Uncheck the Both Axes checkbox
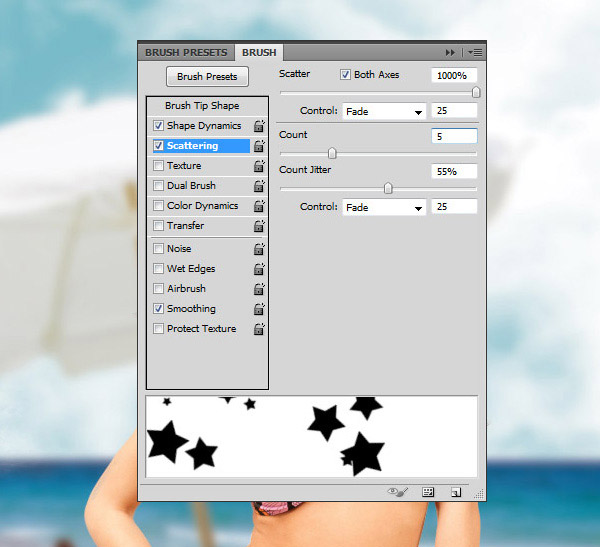The image size is (600, 547). click(345, 74)
